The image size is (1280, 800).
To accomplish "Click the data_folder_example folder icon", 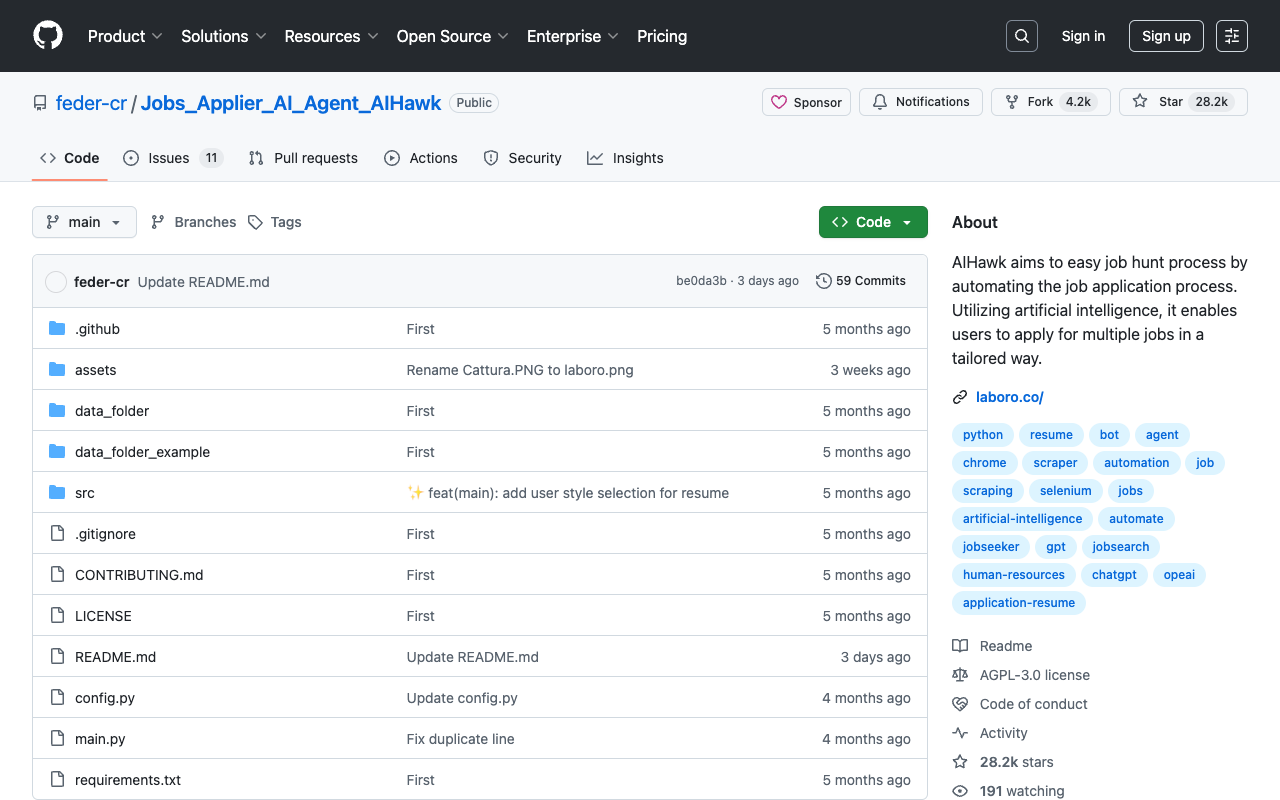I will [57, 452].
